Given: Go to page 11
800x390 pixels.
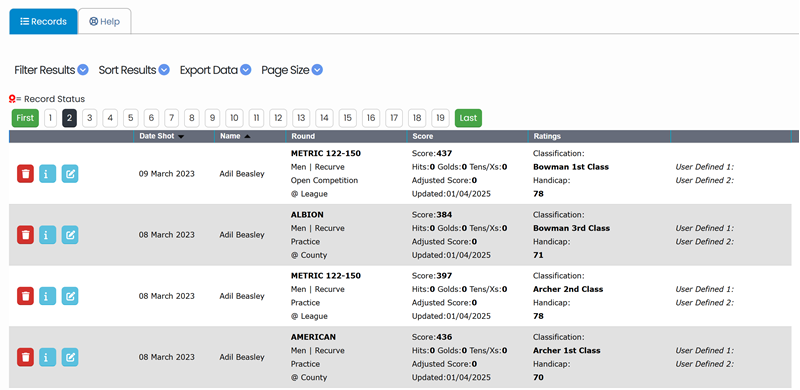Looking at the screenshot, I should point(256,118).
